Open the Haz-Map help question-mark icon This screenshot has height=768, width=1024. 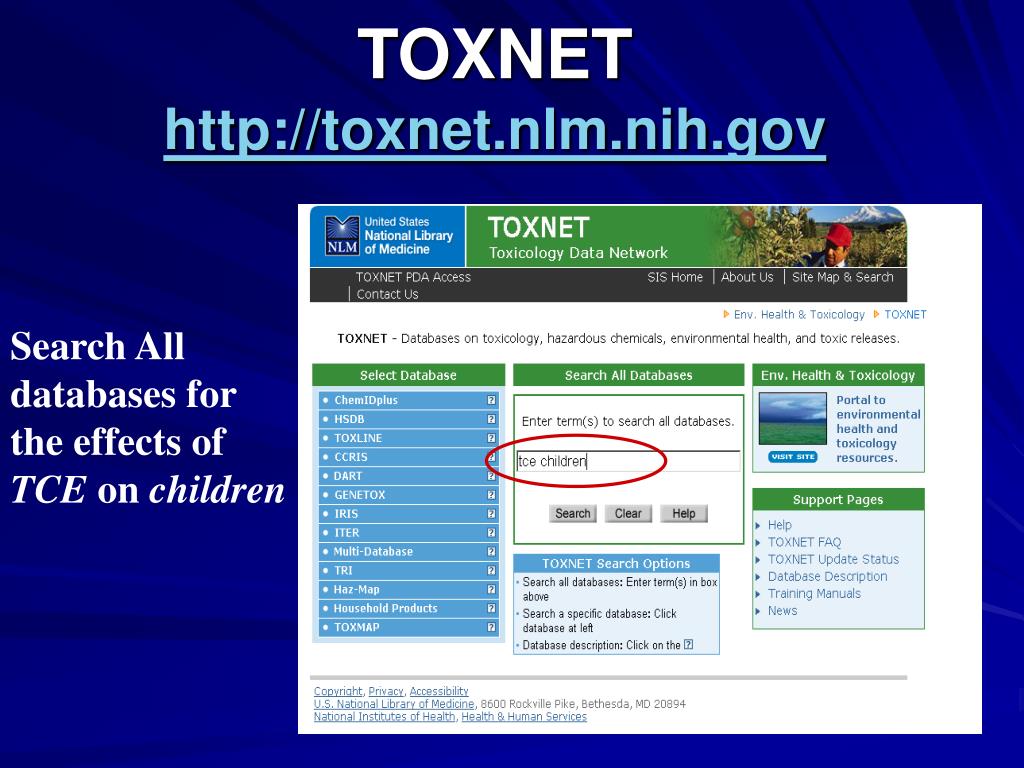click(x=491, y=590)
